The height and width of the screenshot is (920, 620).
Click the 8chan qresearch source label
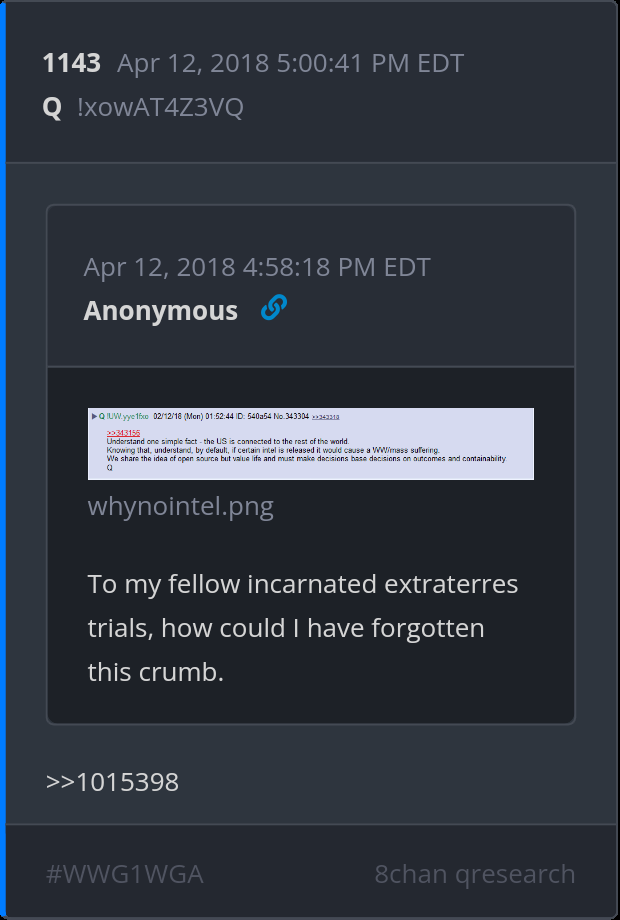[x=475, y=874]
